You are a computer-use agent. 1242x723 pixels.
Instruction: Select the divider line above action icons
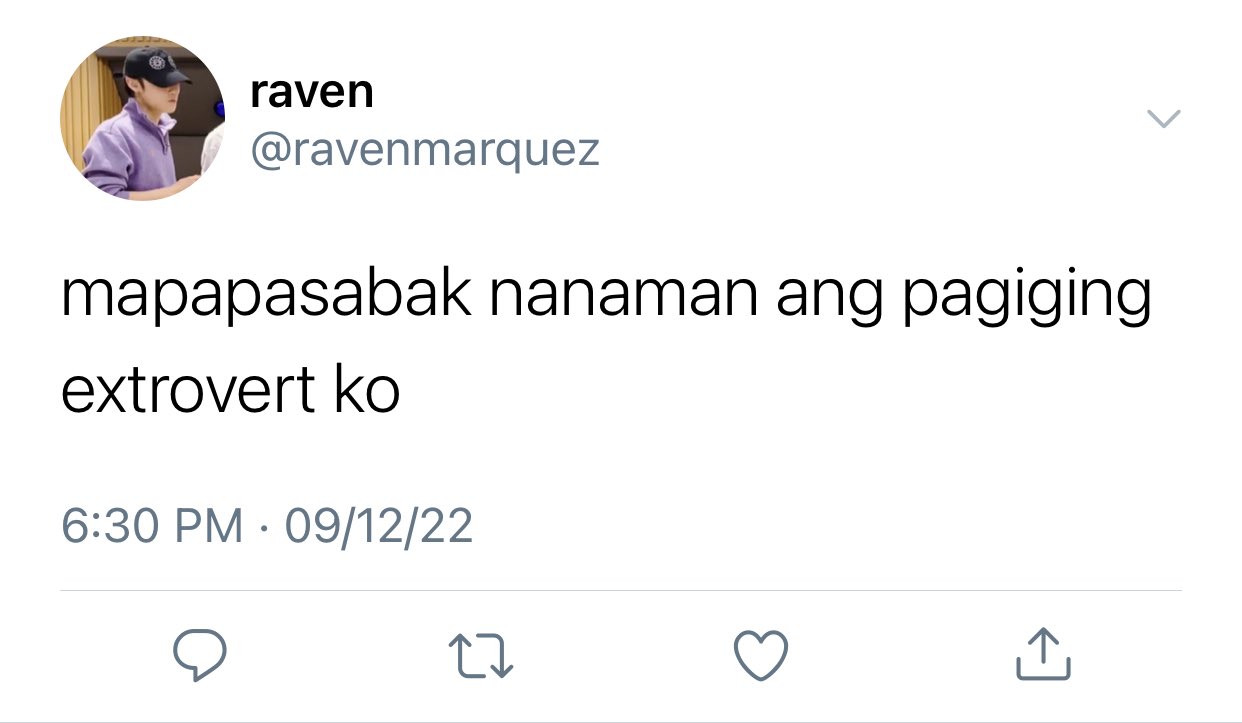621,590
